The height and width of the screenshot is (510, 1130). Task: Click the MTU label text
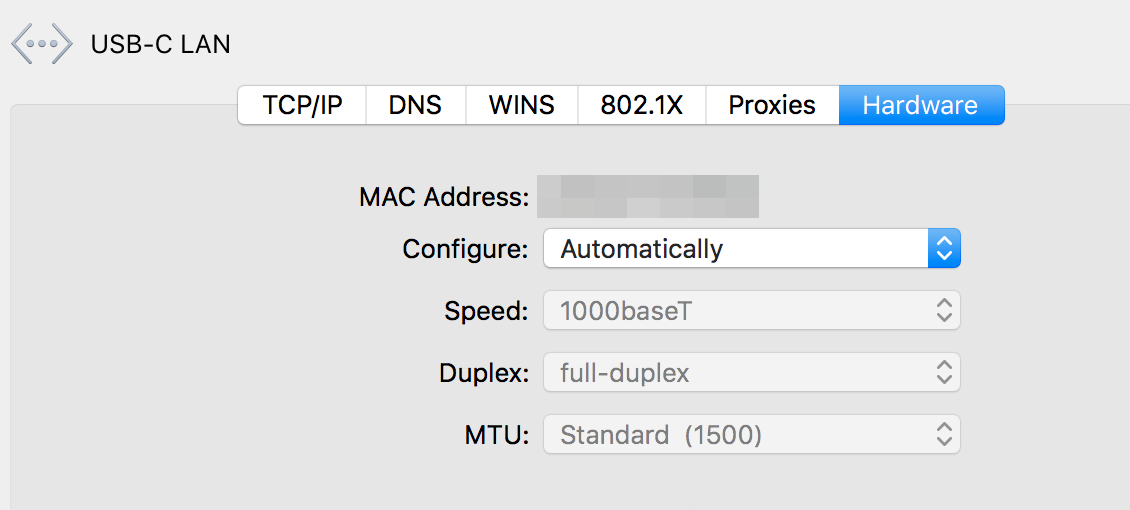(x=497, y=435)
